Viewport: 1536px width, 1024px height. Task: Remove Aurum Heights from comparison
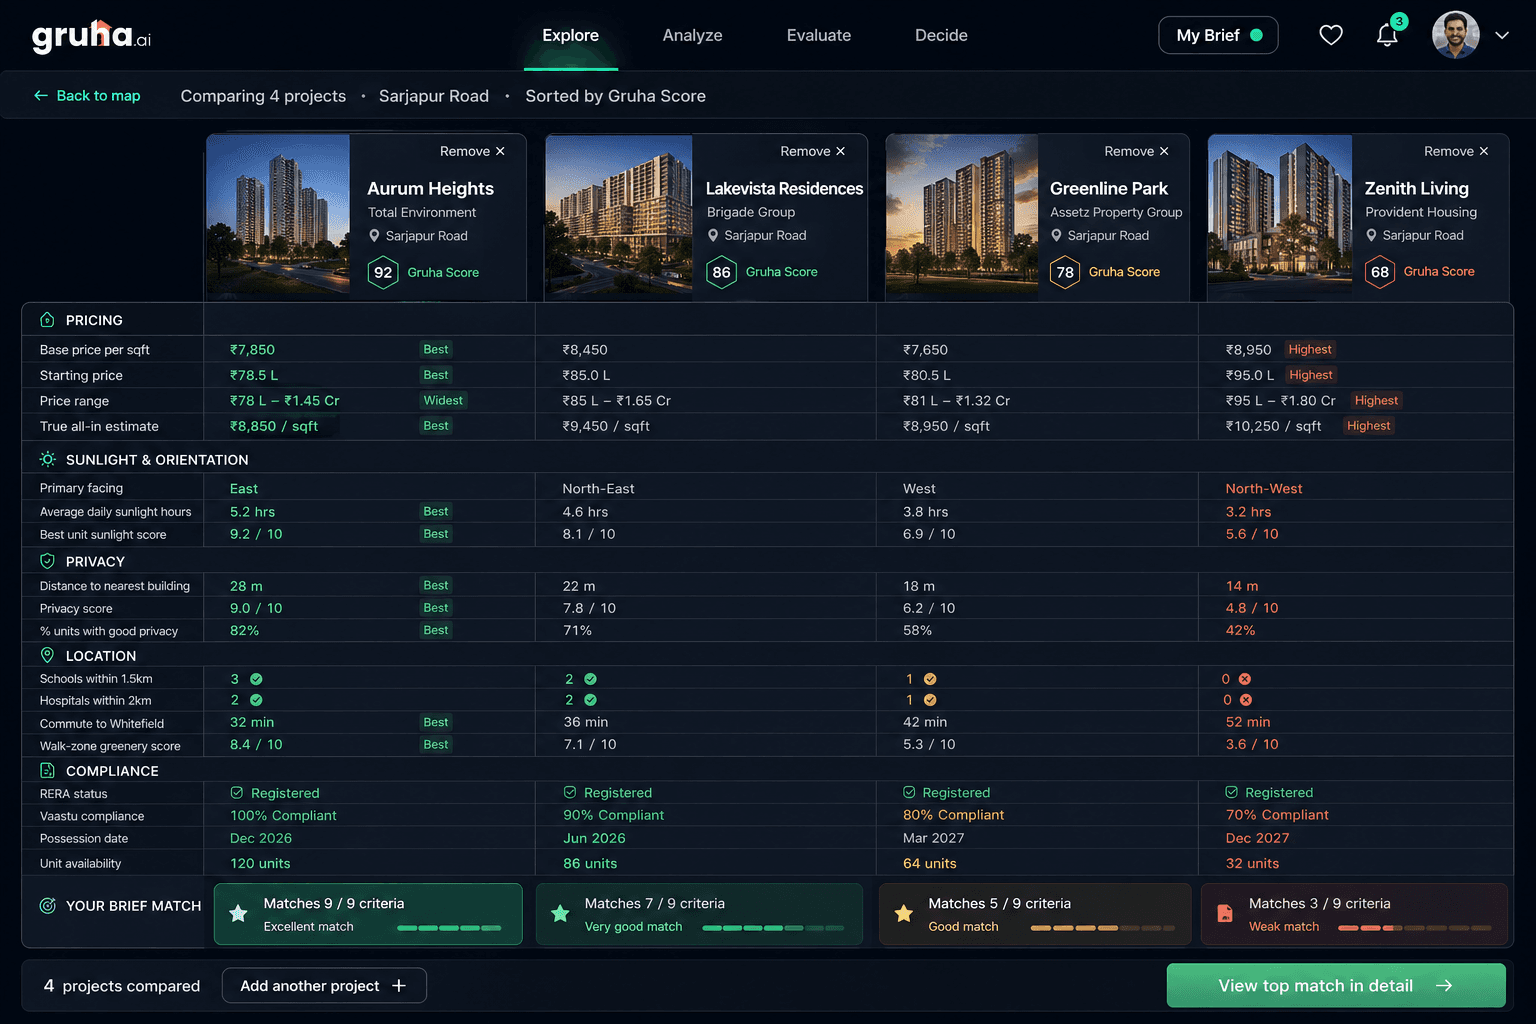point(472,151)
